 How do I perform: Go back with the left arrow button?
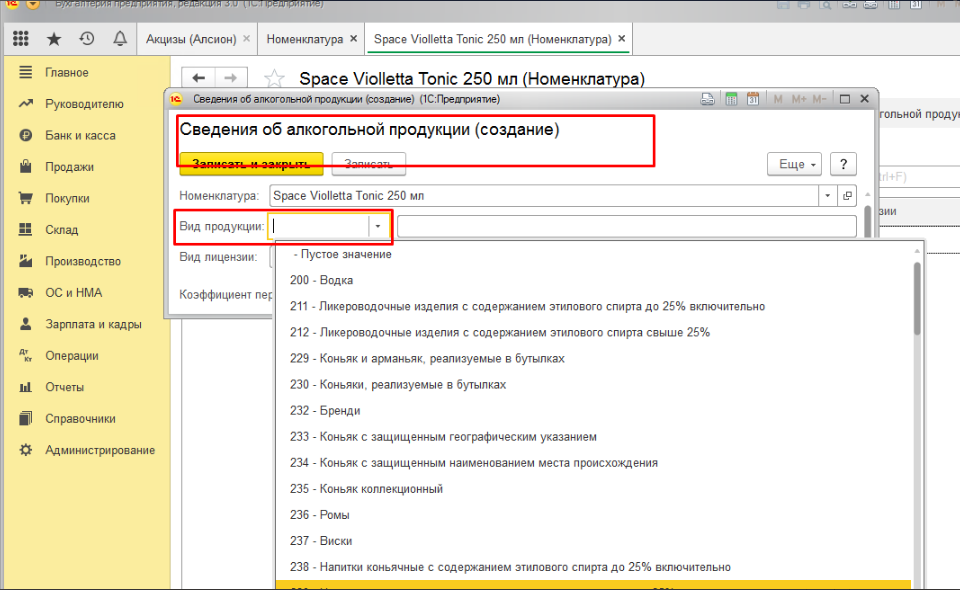pos(198,78)
